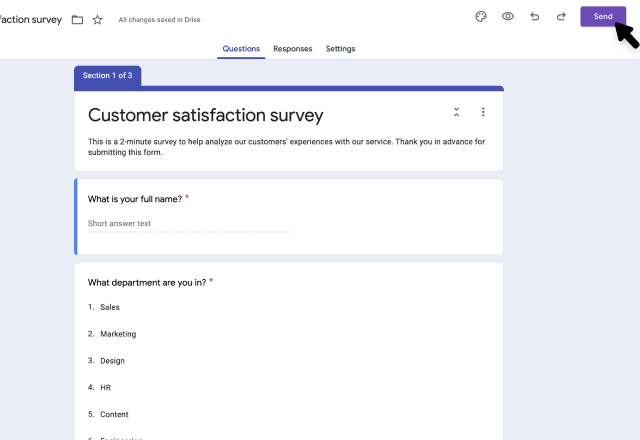Open the Settings tab

coord(340,49)
